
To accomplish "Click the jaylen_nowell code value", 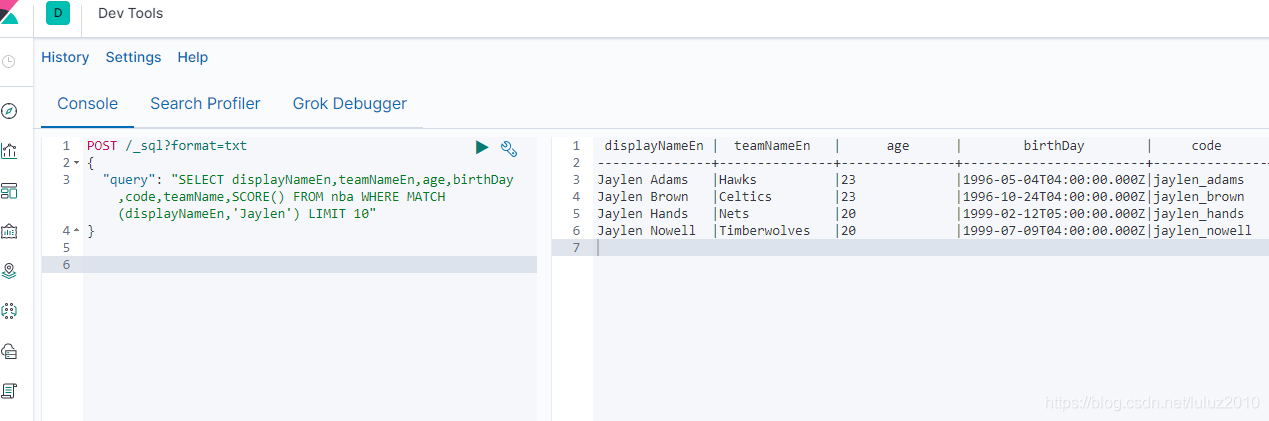I will (1202, 231).
